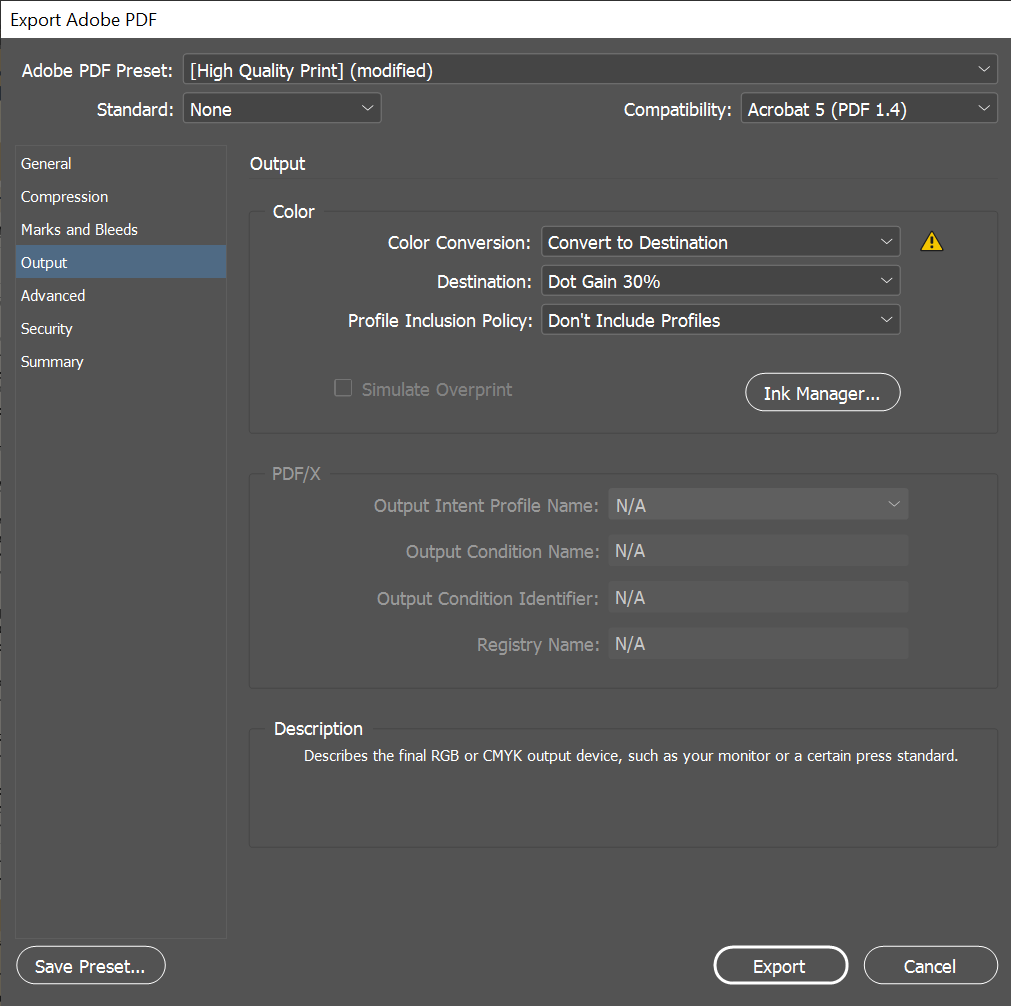Image resolution: width=1011 pixels, height=1006 pixels.
Task: Click the Compatibility label
Action: tap(677, 110)
